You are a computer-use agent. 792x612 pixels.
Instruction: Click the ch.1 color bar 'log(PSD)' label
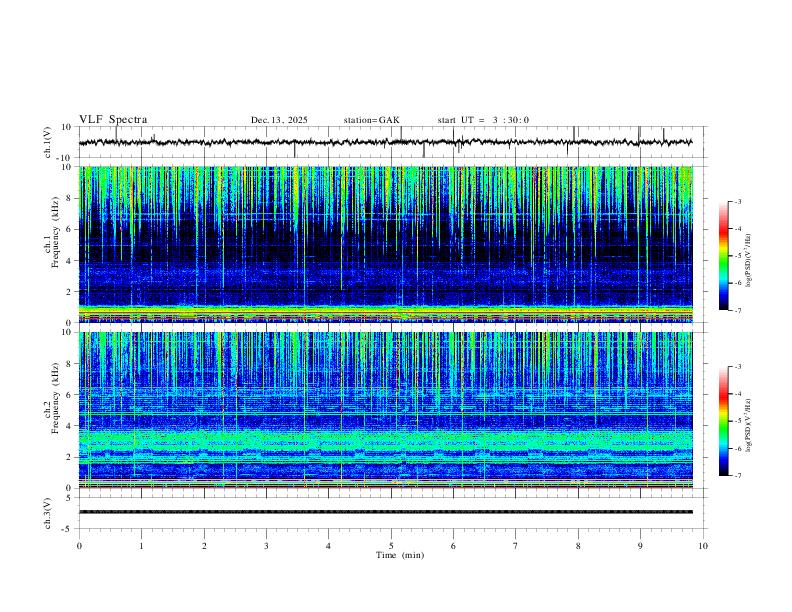pyautogui.click(x=749, y=261)
